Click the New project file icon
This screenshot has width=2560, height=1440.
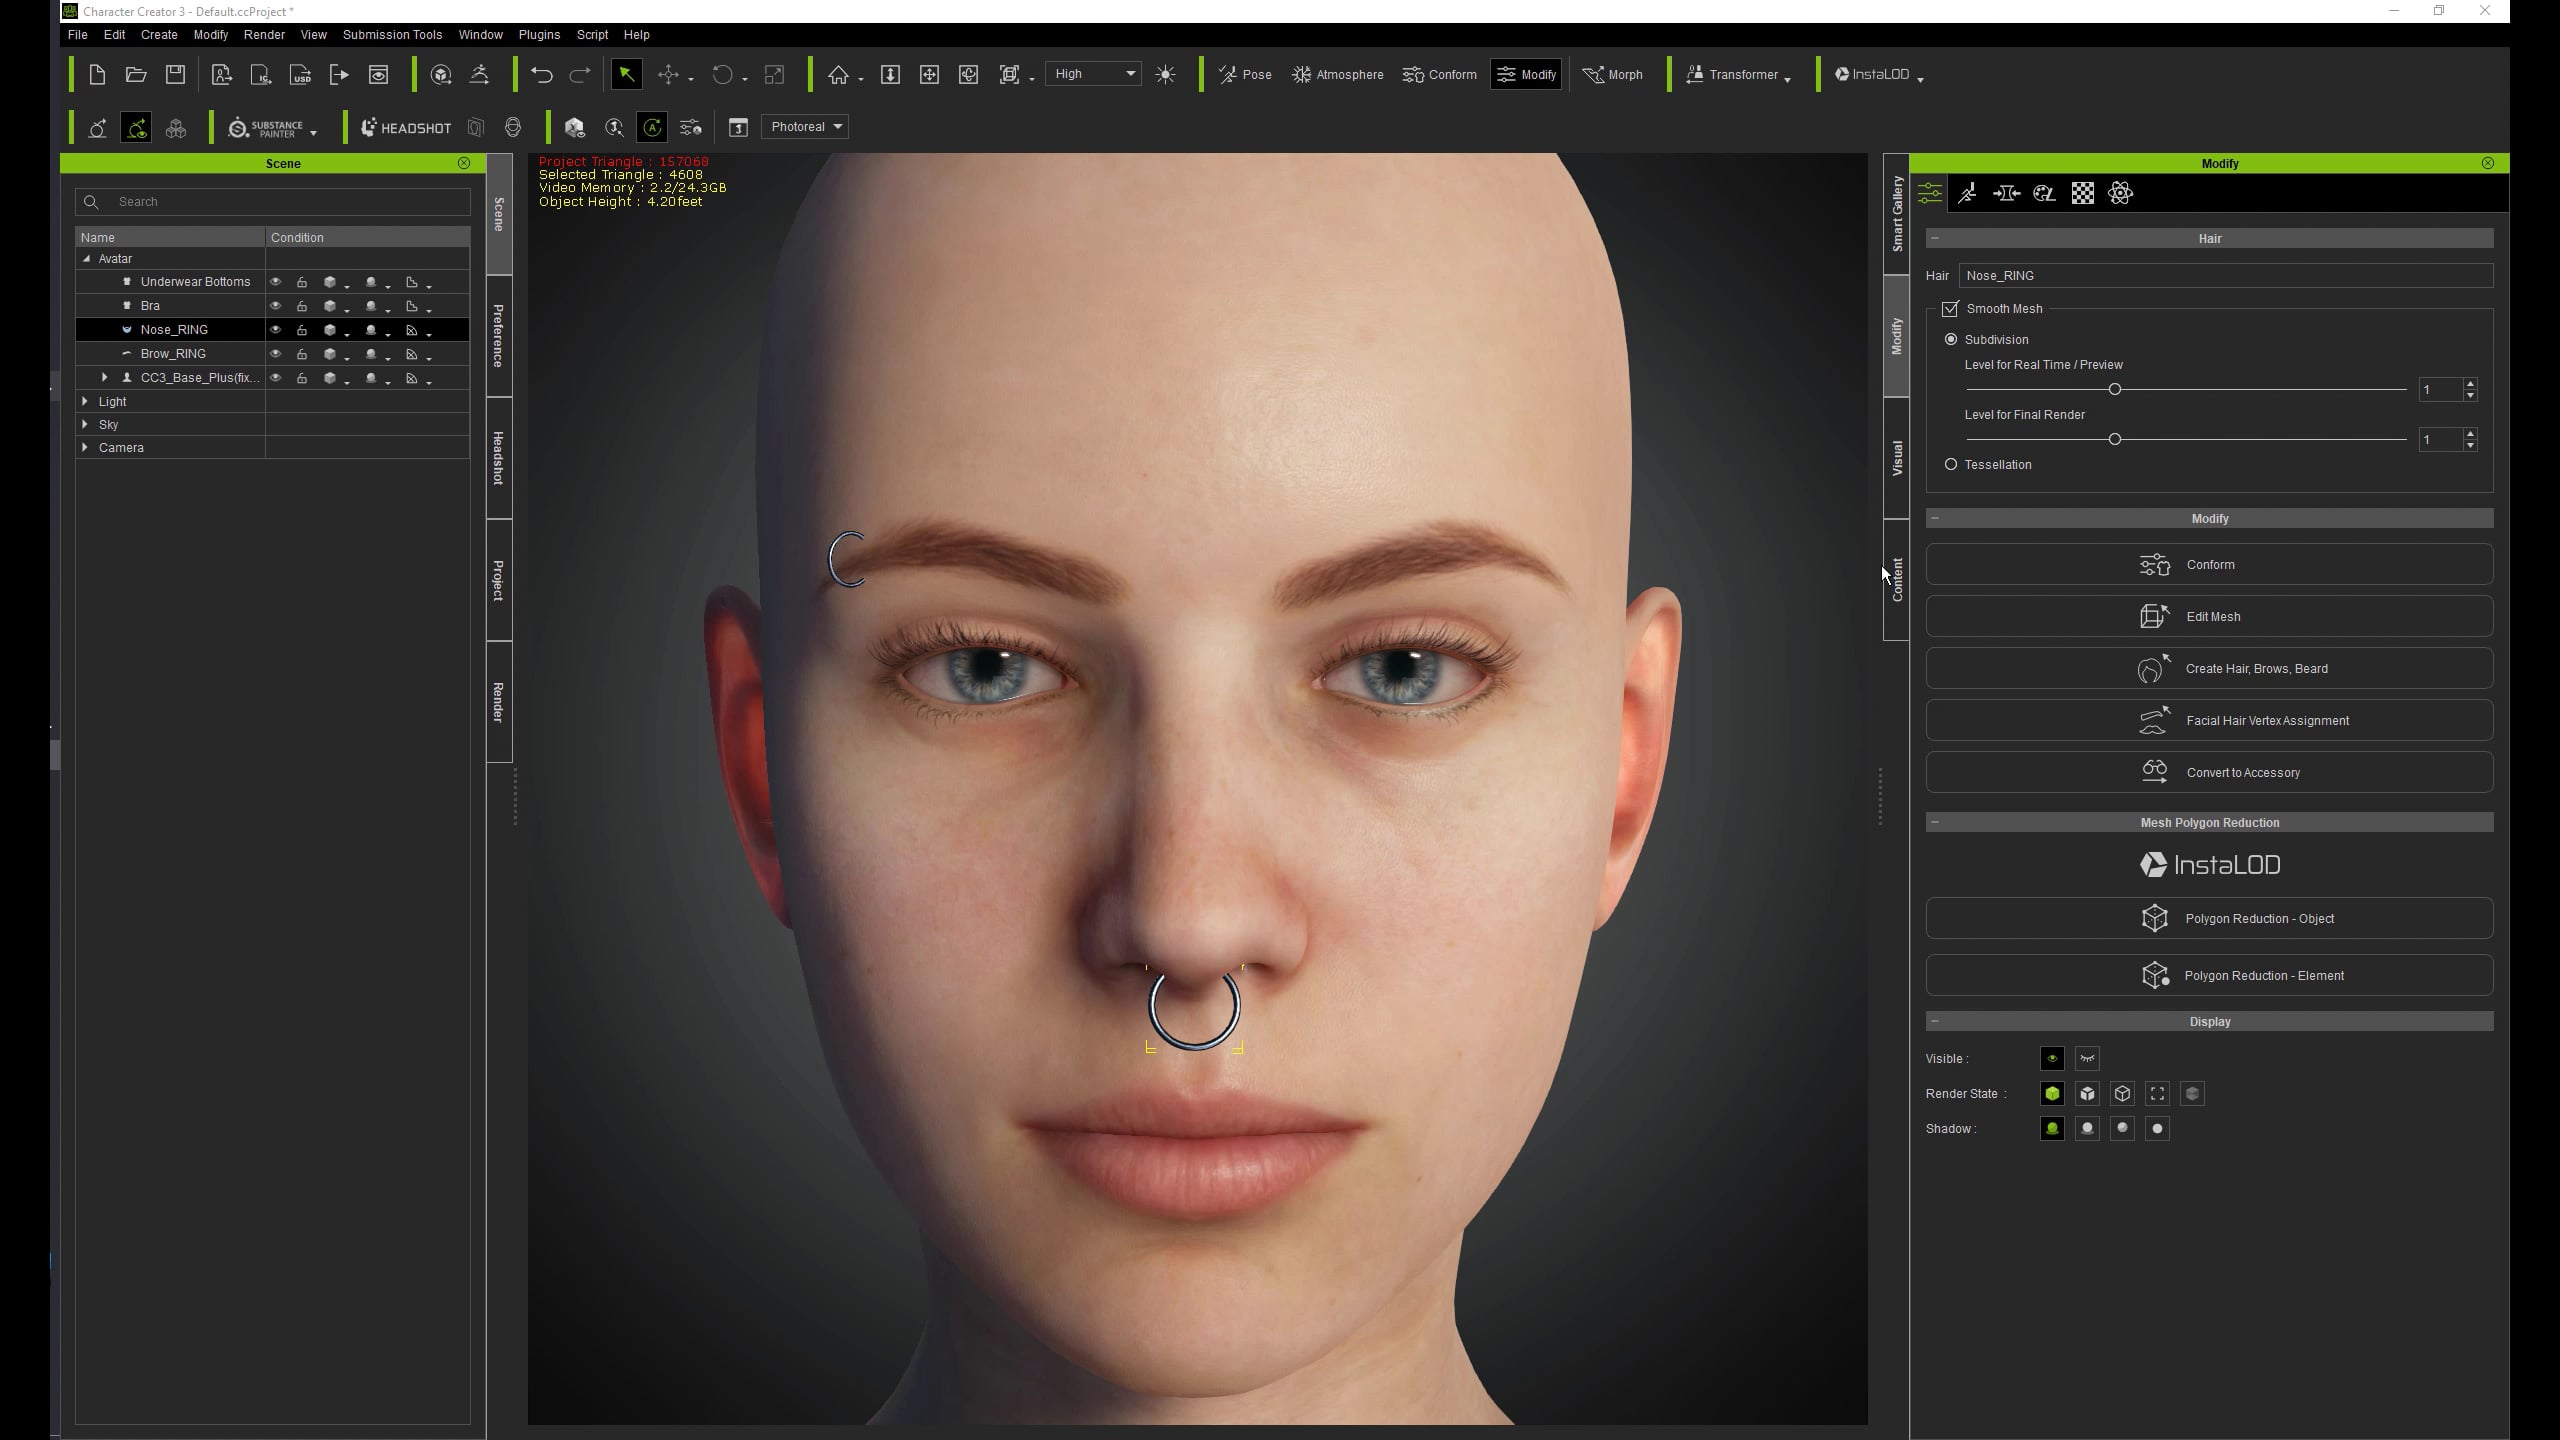coord(97,75)
